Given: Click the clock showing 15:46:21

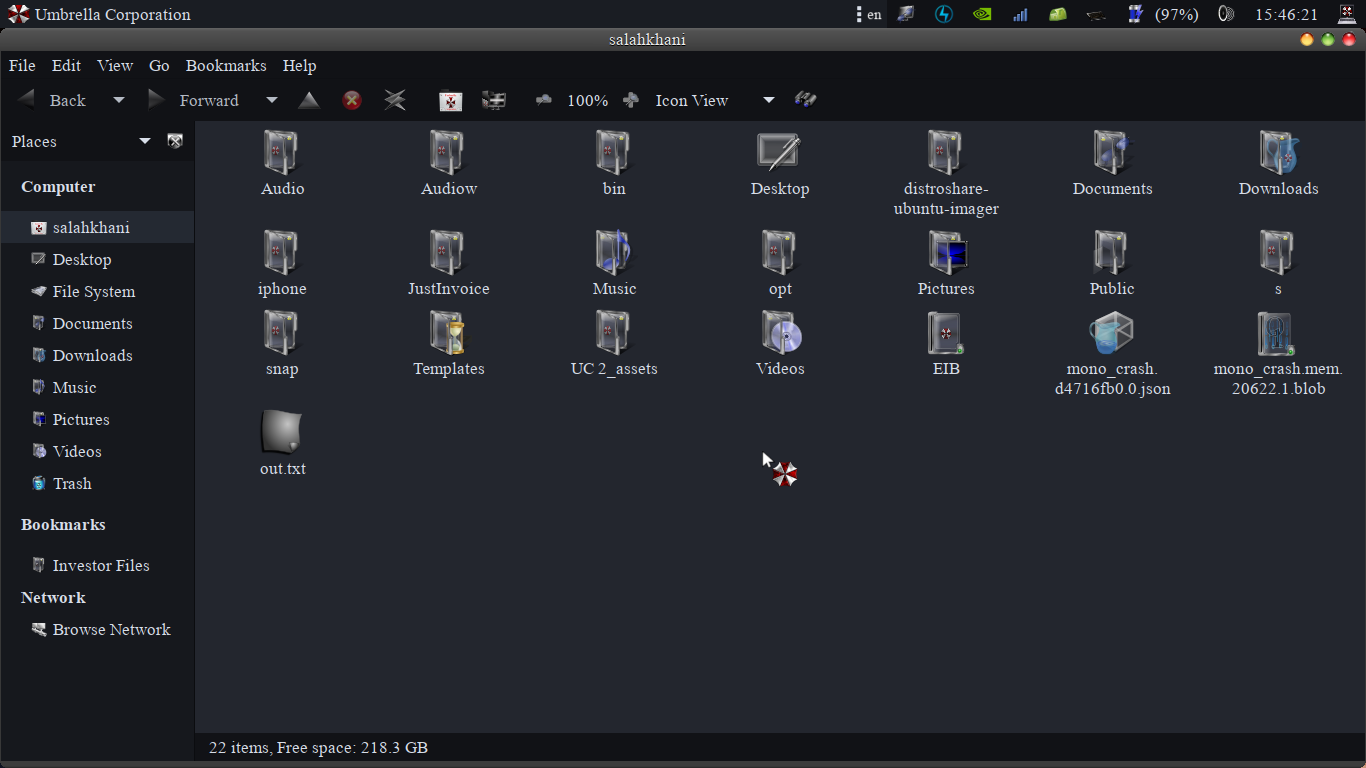Looking at the screenshot, I should pyautogui.click(x=1287, y=14).
